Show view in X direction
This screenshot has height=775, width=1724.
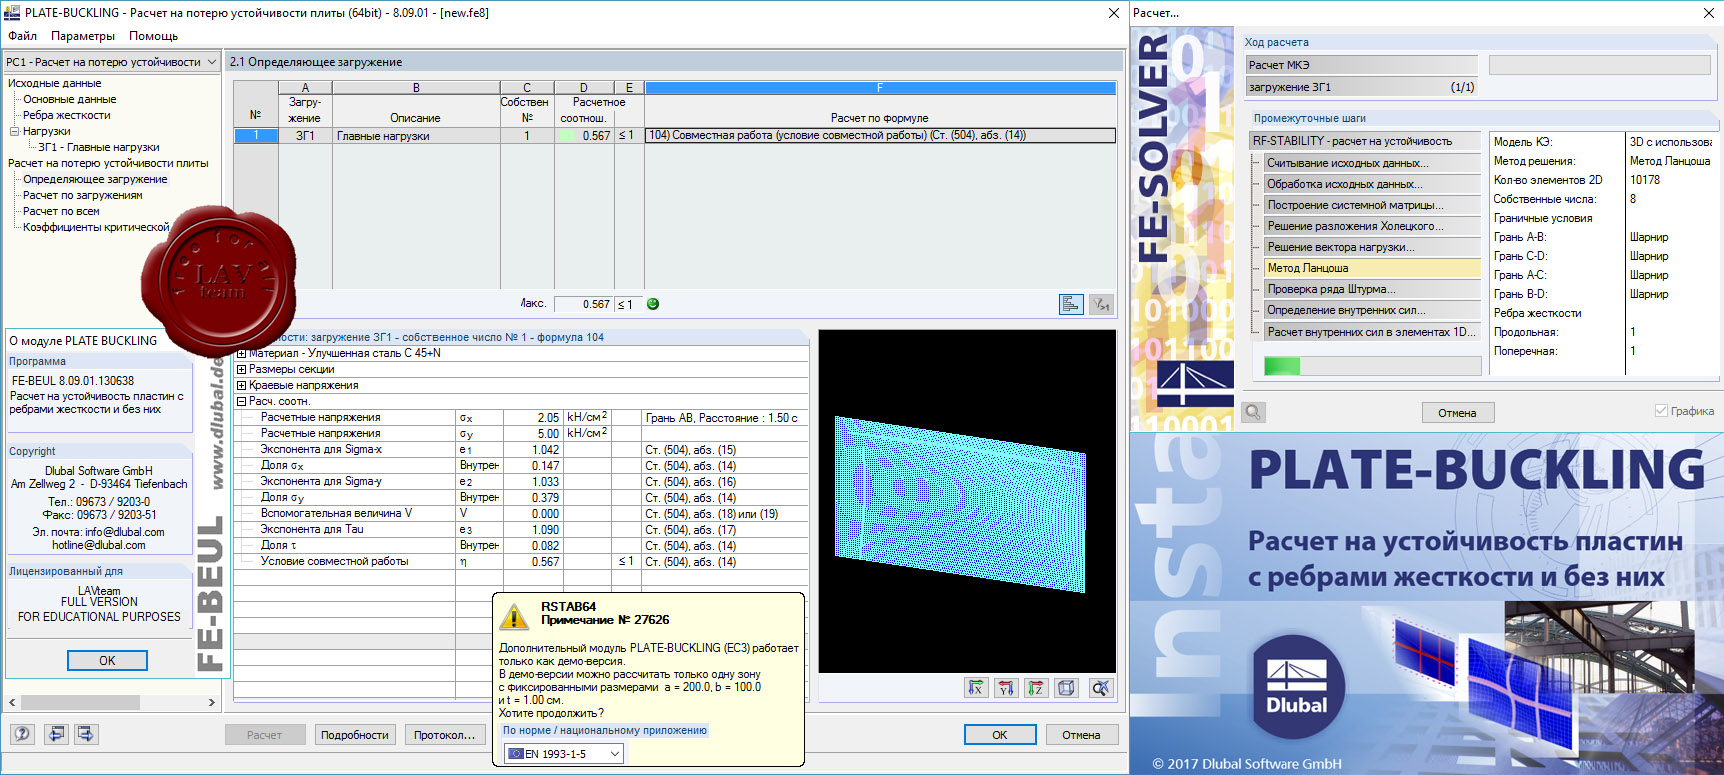[976, 687]
